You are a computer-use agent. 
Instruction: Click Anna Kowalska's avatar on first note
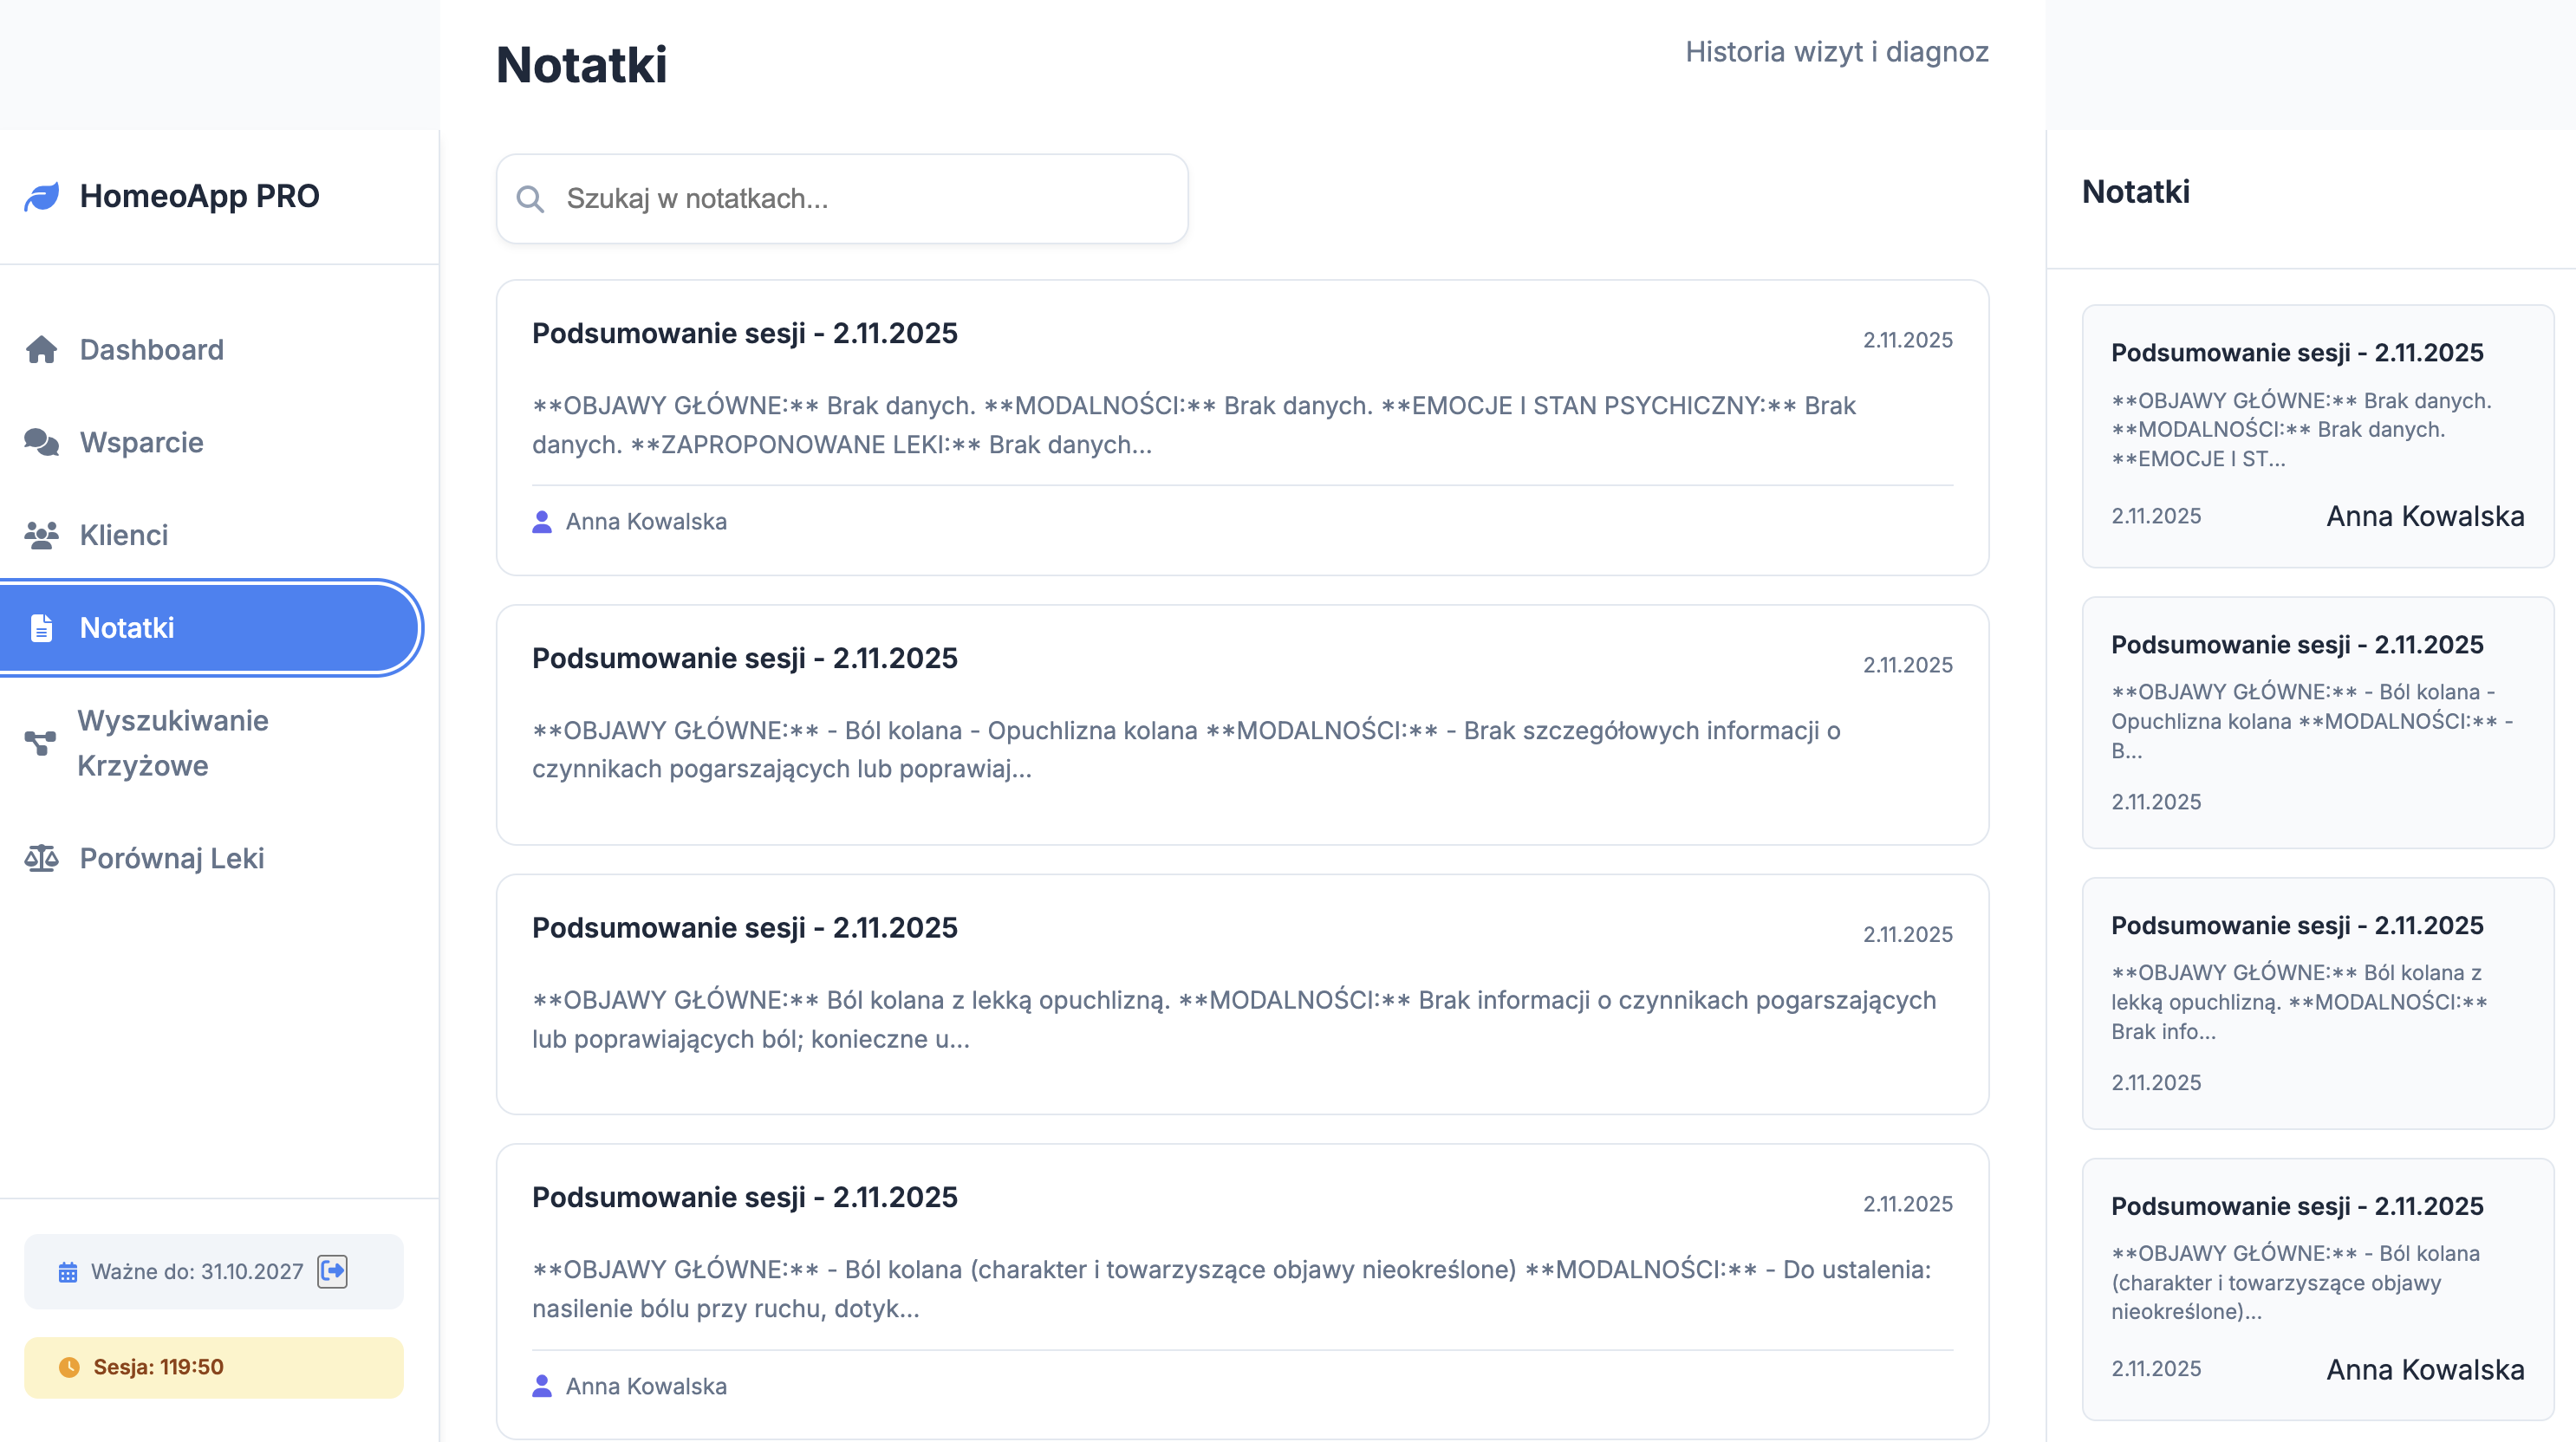(x=541, y=521)
